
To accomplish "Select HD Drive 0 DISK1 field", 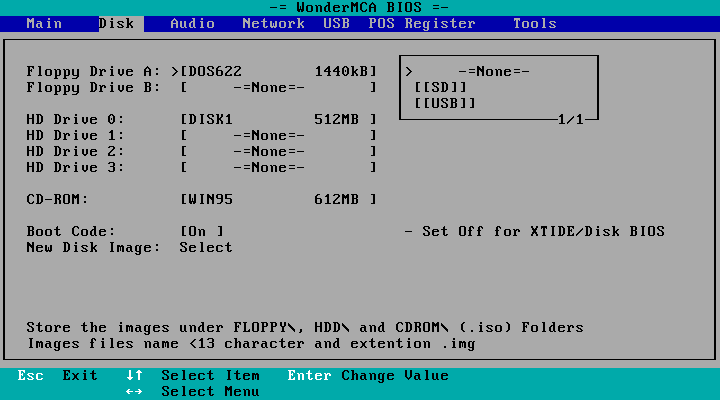I will [x=278, y=119].
